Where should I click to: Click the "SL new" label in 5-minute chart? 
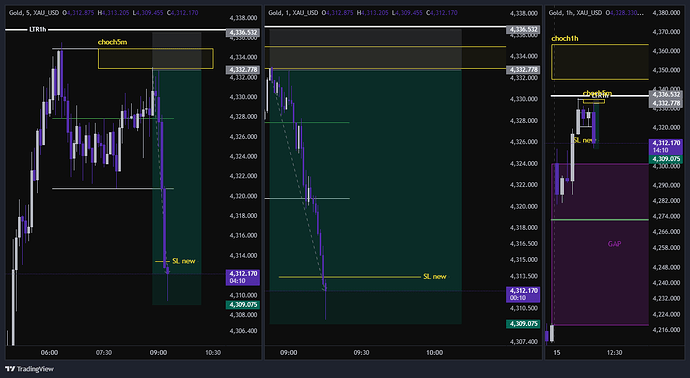184,261
